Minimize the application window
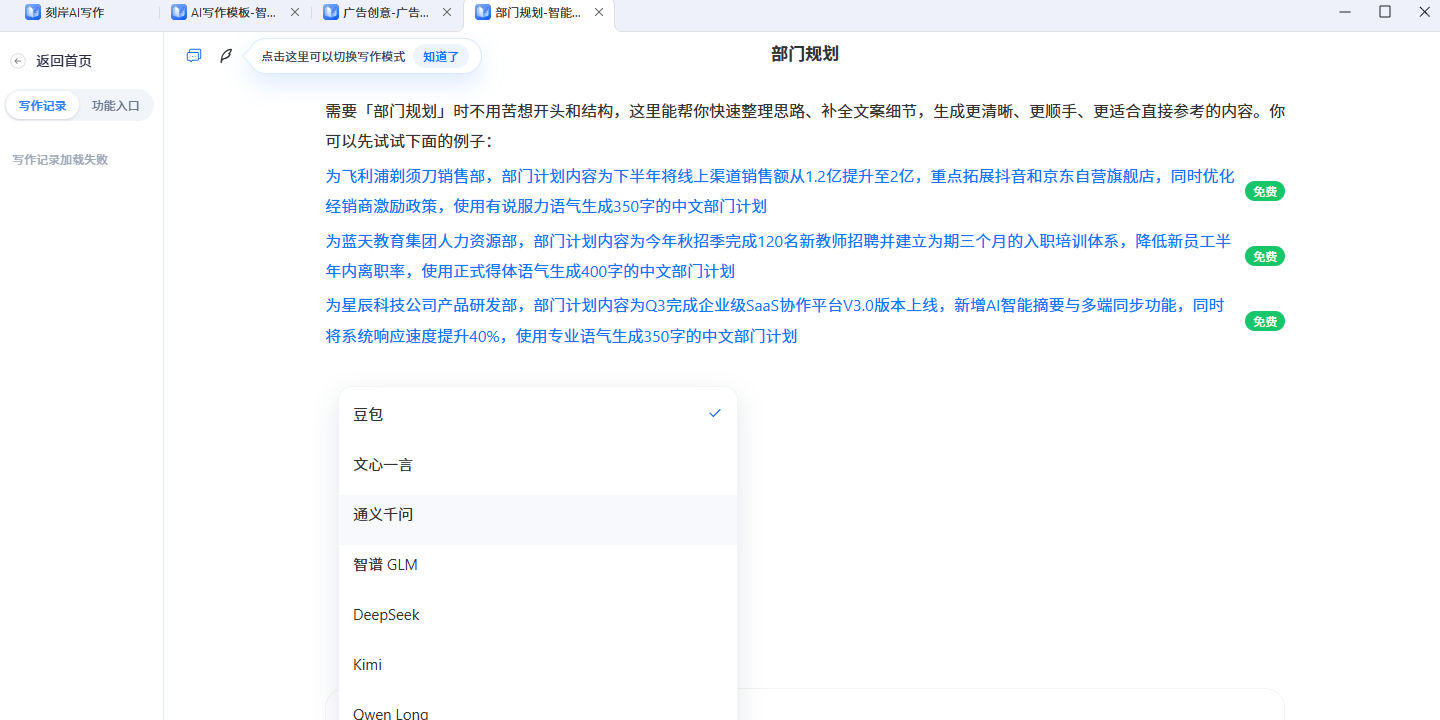 click(1345, 12)
